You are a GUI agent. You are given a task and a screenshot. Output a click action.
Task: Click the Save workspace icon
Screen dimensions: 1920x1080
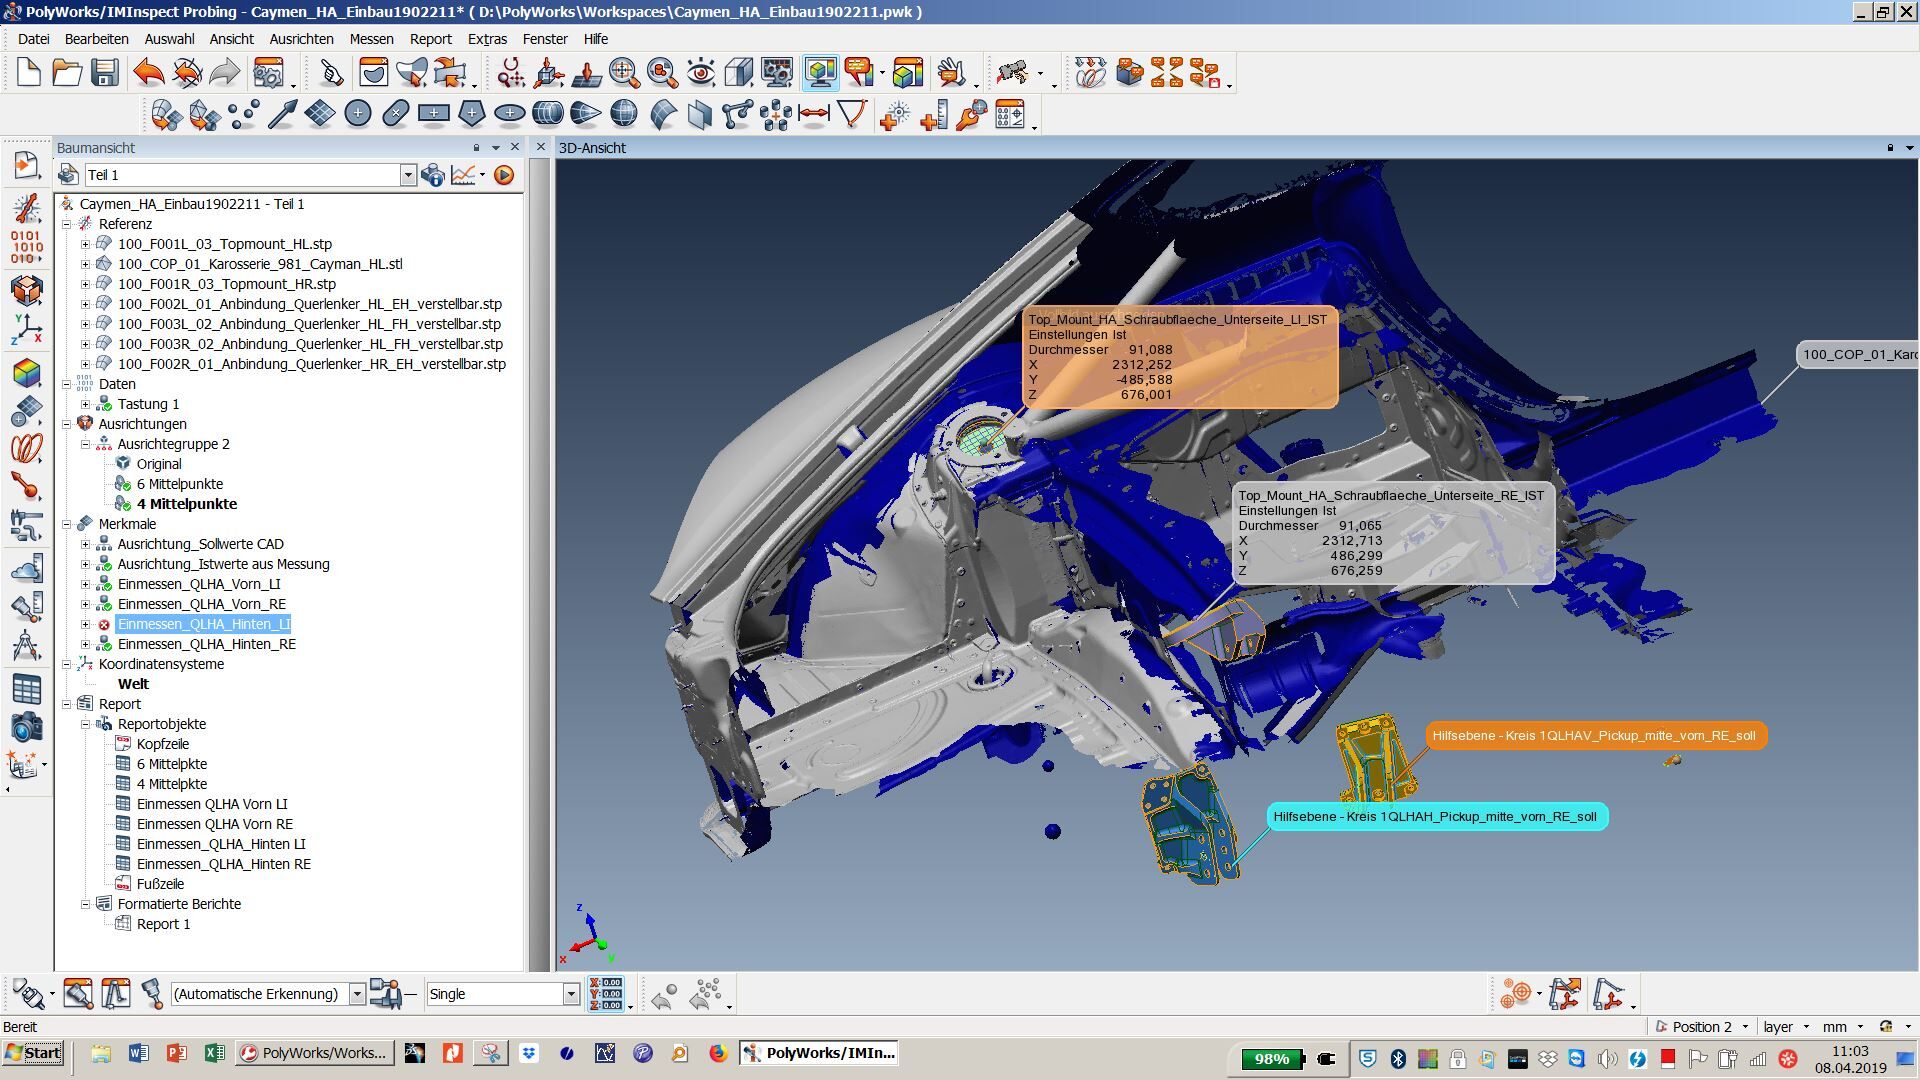[x=103, y=72]
